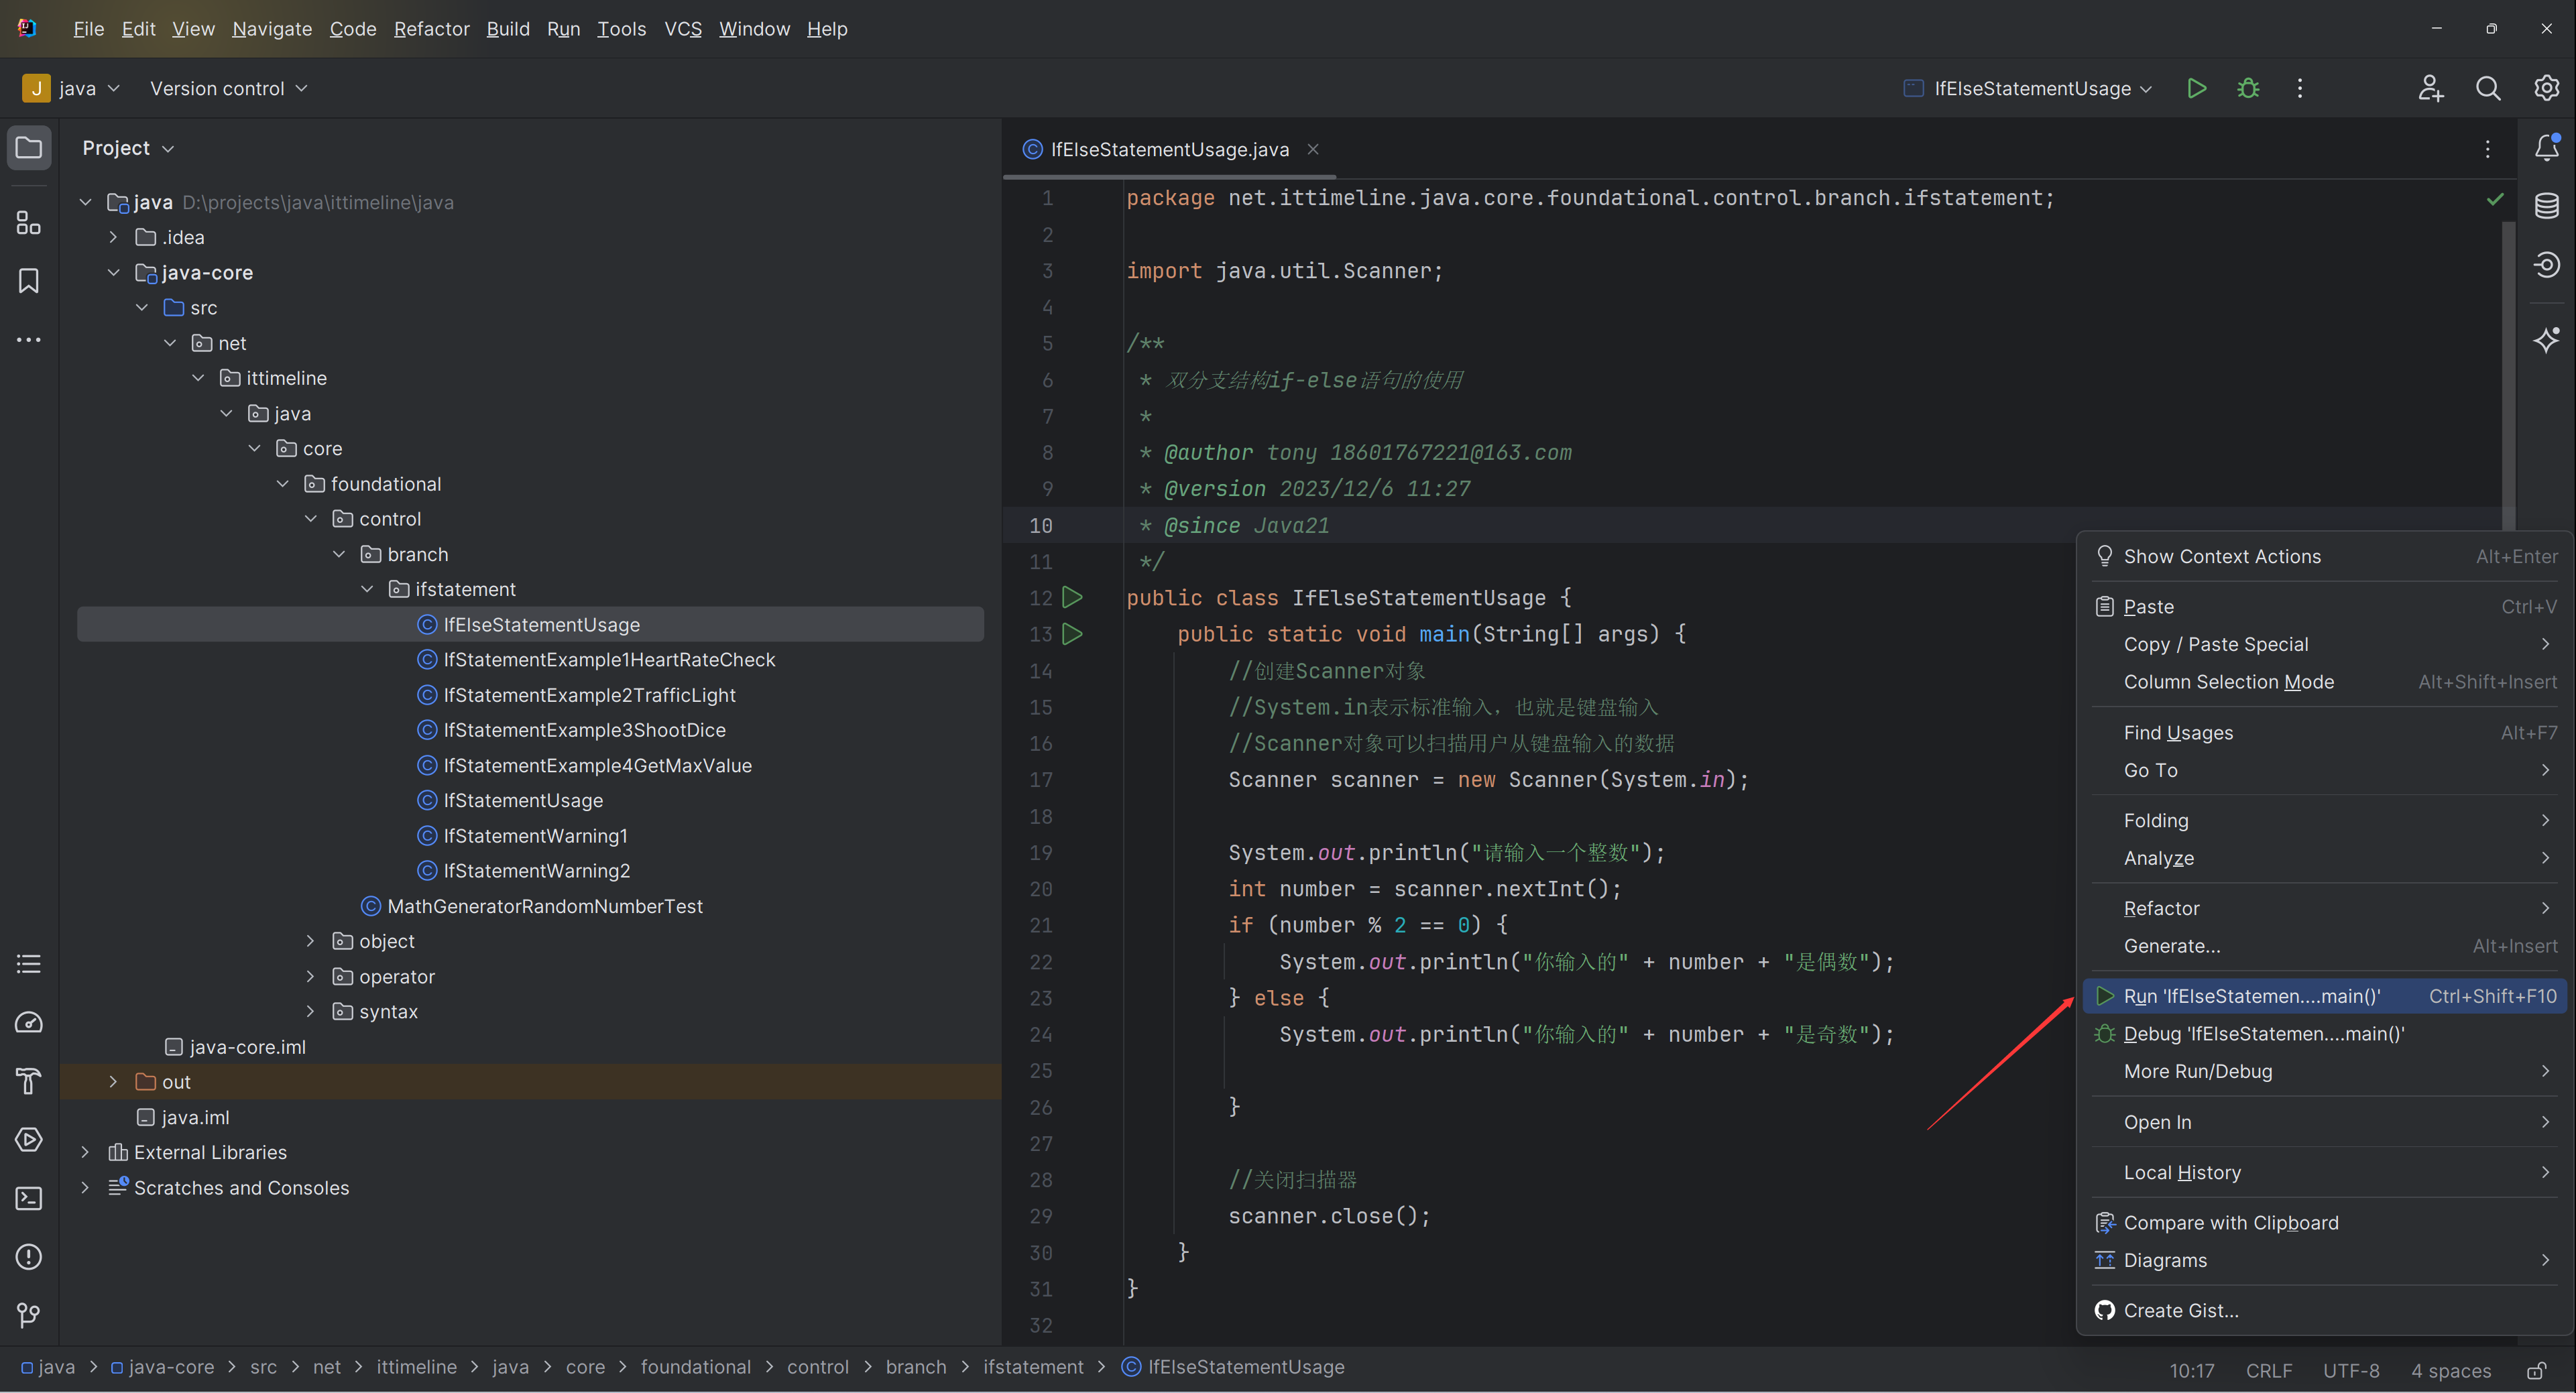Click the green inspection checkmark in the editor
Viewport: 2576px width, 1393px height.
click(2495, 199)
